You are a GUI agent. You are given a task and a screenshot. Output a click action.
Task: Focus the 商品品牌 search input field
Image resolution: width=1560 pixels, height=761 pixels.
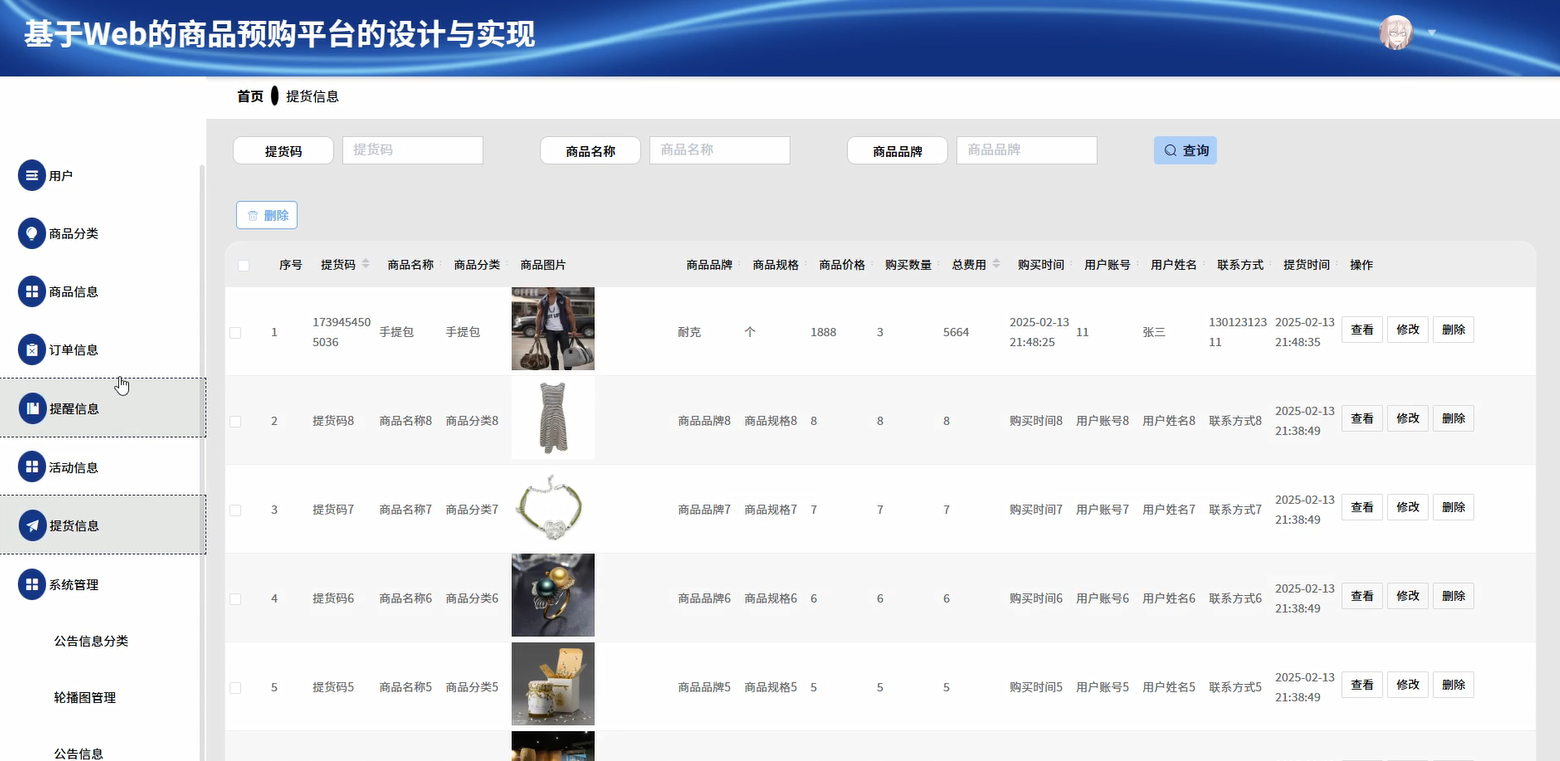tap(1027, 150)
